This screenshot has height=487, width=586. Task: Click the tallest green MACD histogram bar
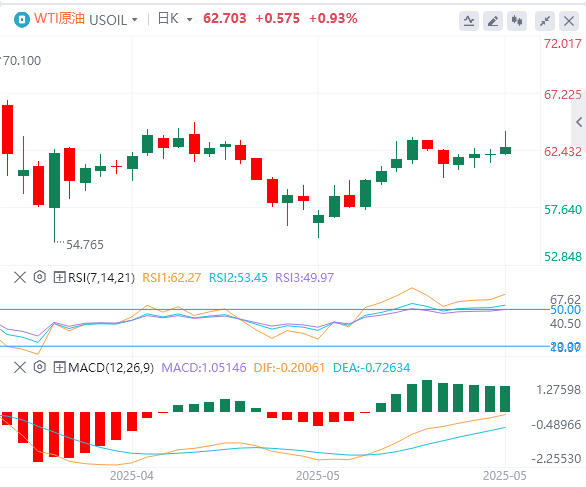point(427,396)
